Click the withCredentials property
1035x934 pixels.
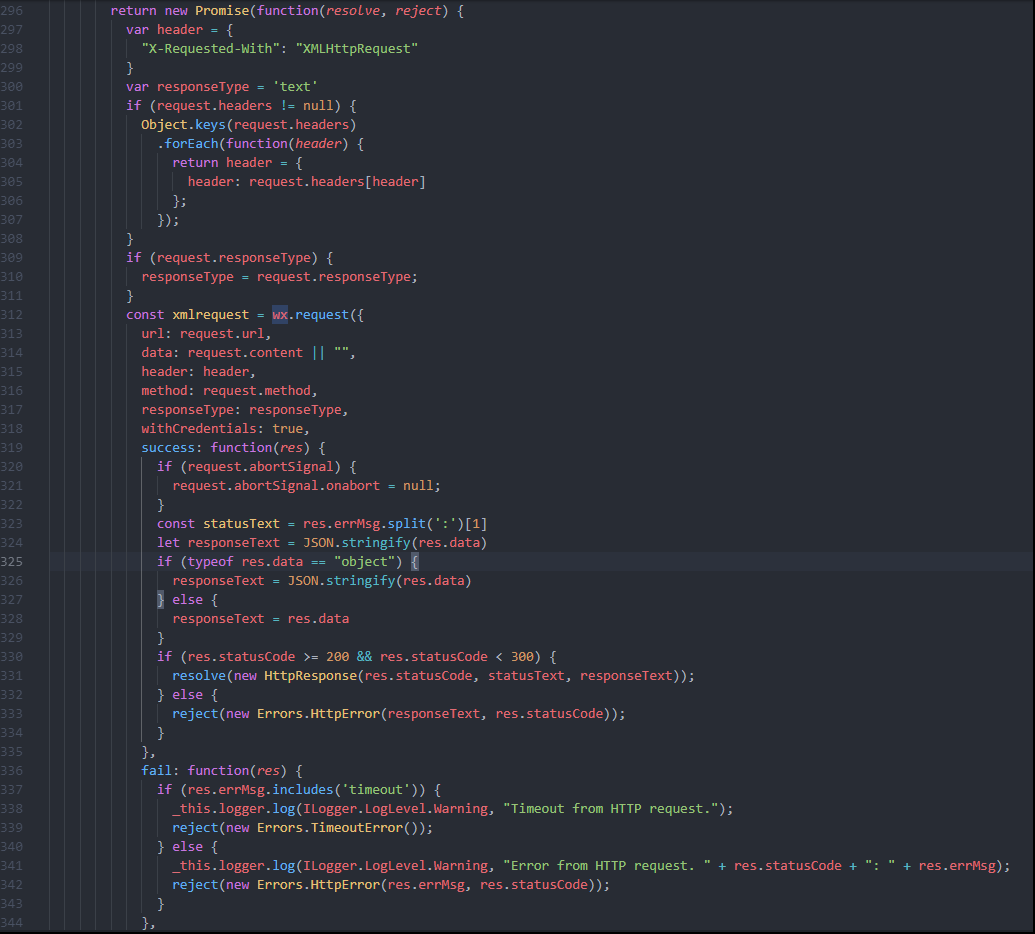click(x=199, y=429)
